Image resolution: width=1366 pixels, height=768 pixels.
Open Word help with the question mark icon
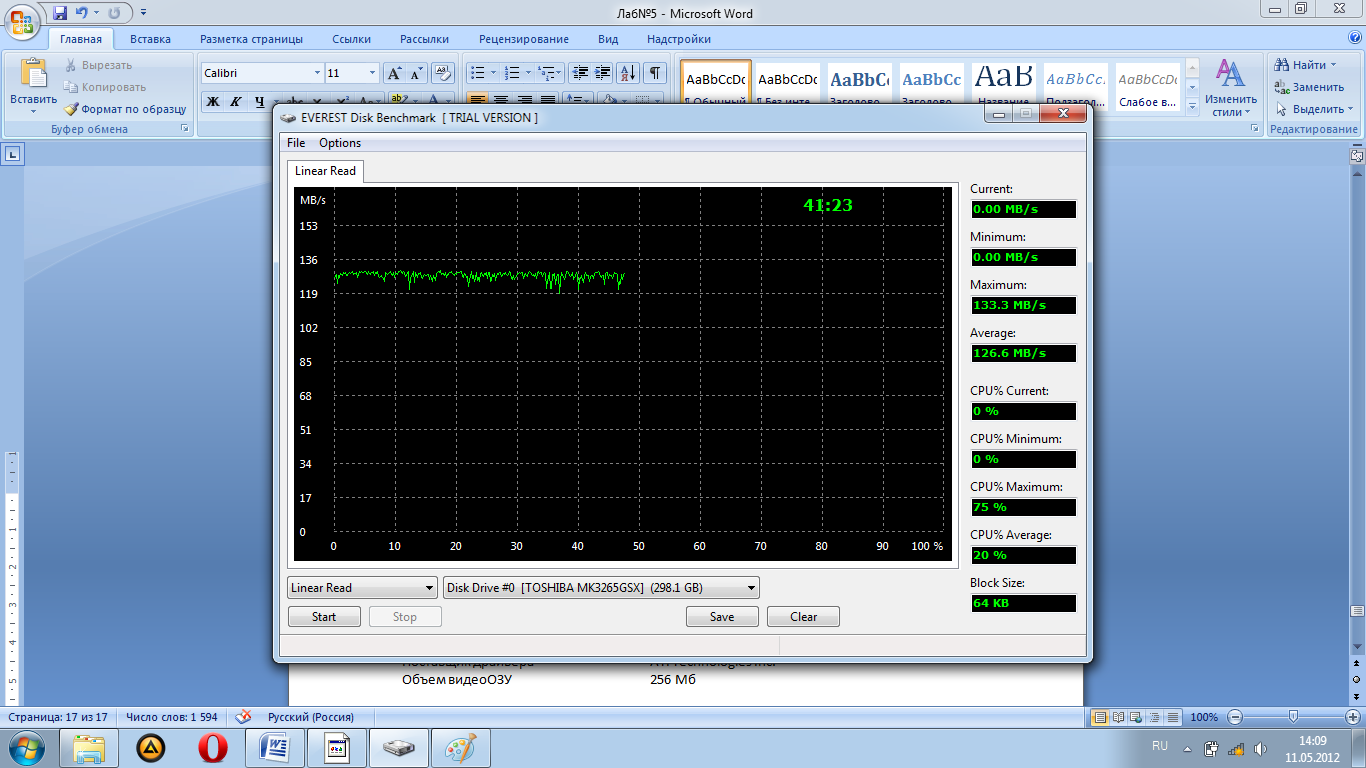[1356, 38]
